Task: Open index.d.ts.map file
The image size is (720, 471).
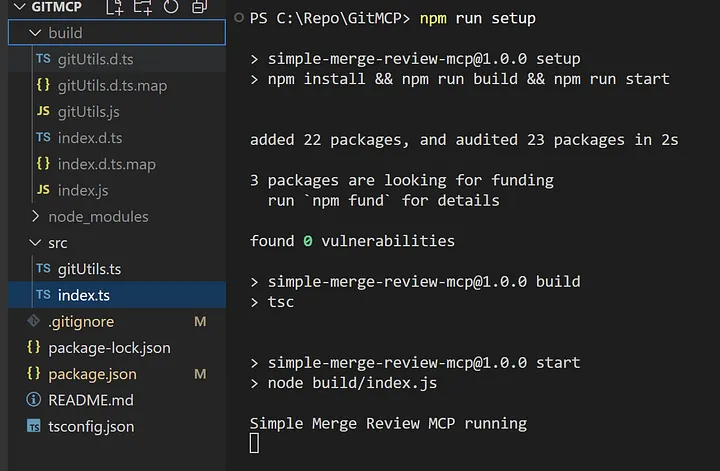Action: click(x=106, y=164)
